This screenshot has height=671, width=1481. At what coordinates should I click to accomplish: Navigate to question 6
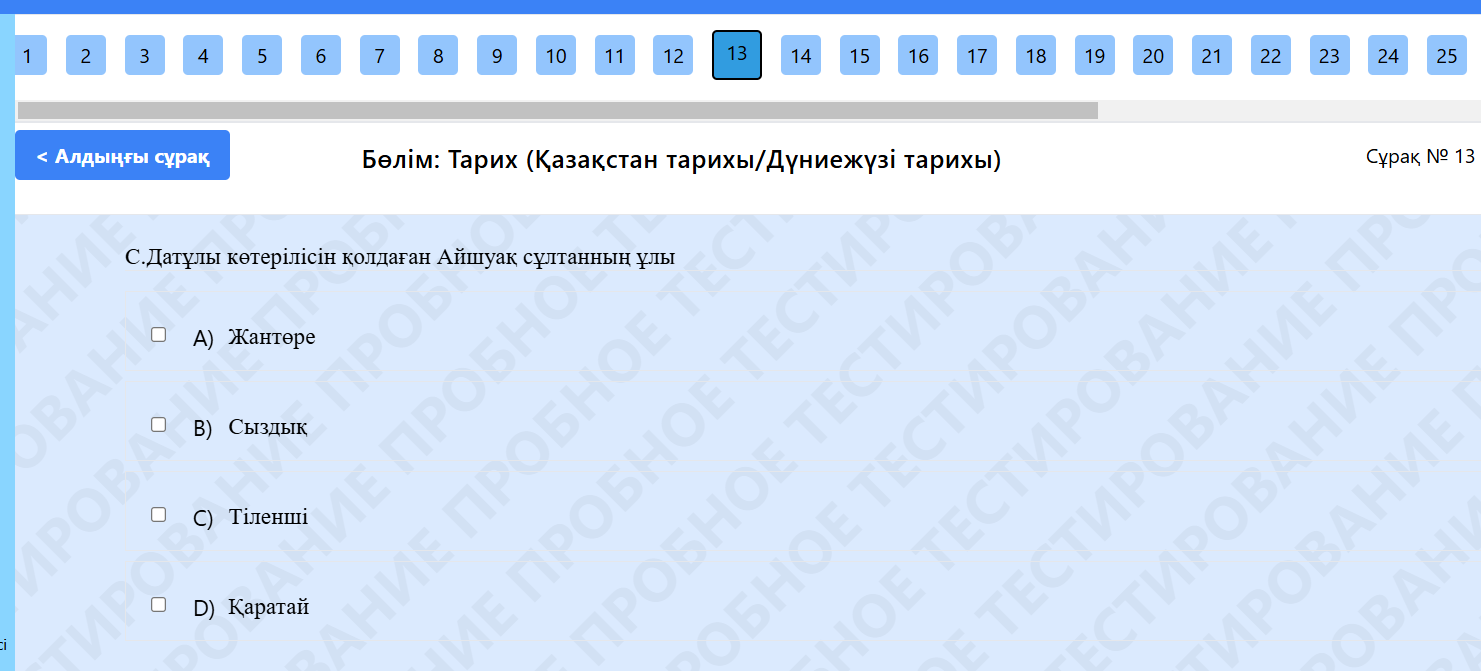tap(321, 55)
